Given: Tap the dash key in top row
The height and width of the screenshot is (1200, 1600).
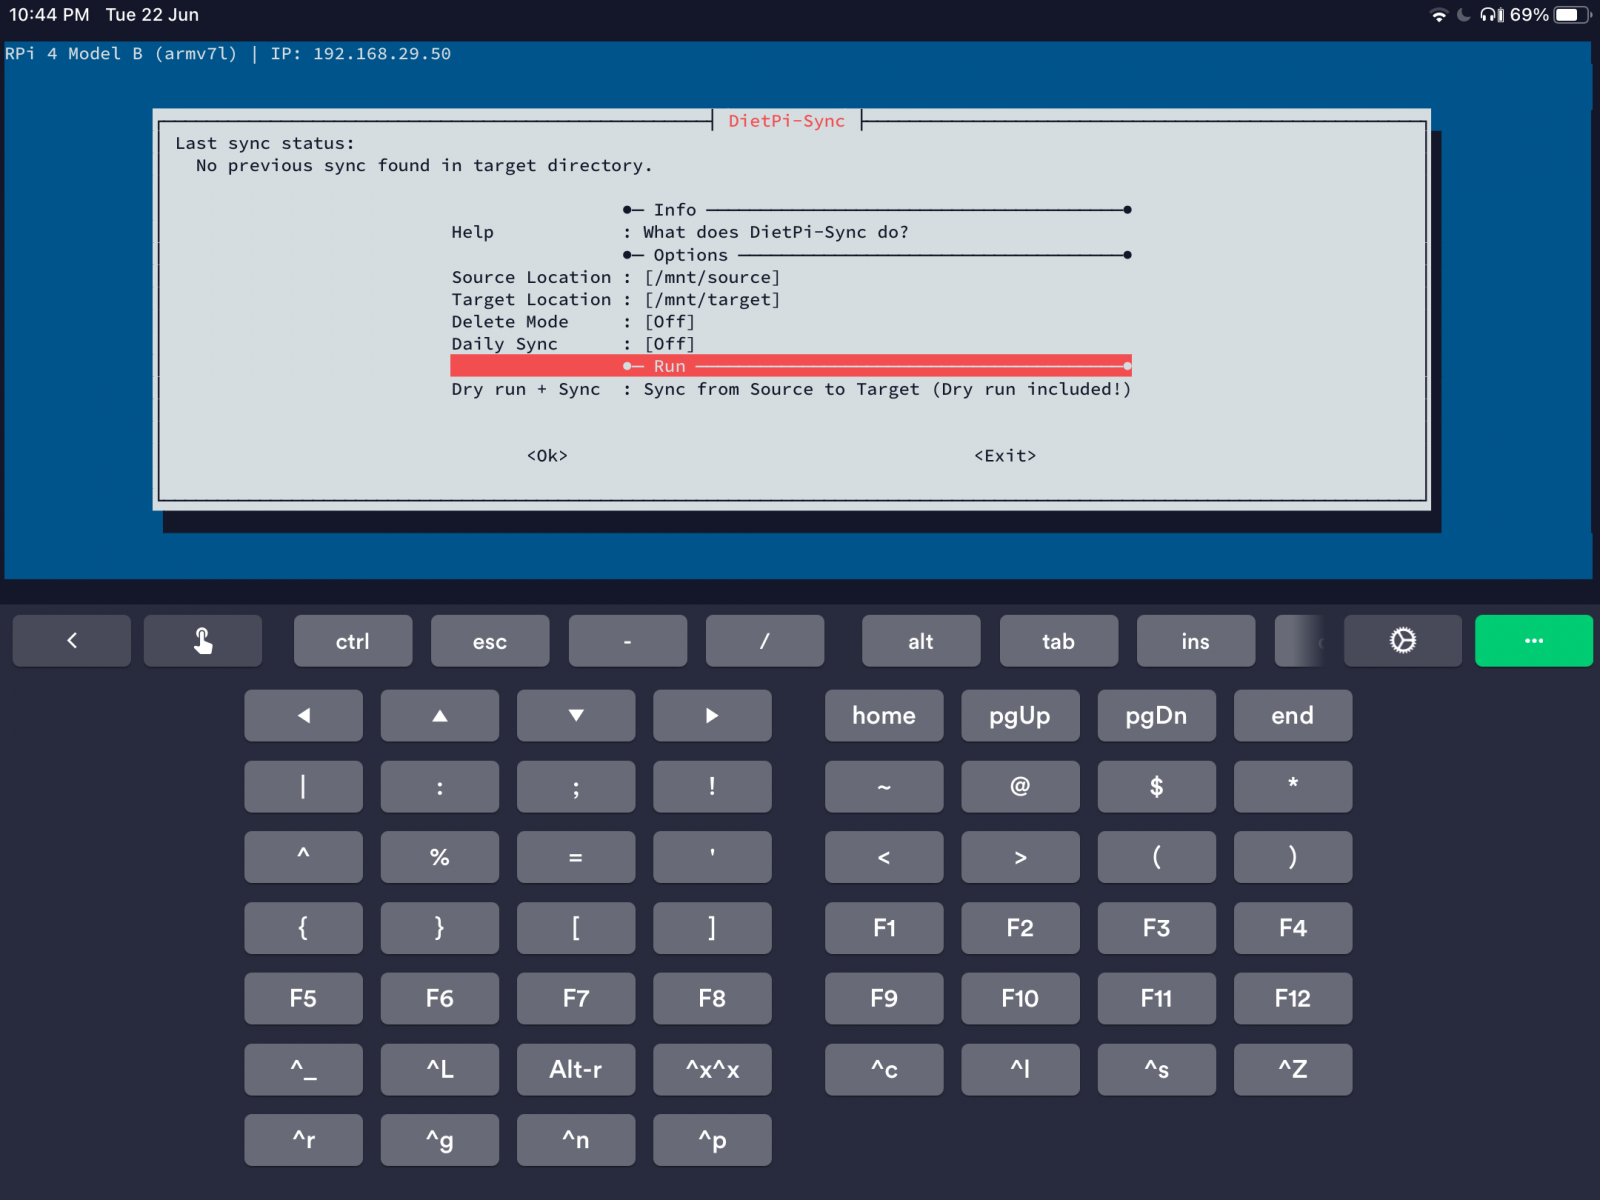Looking at the screenshot, I should click(627, 641).
